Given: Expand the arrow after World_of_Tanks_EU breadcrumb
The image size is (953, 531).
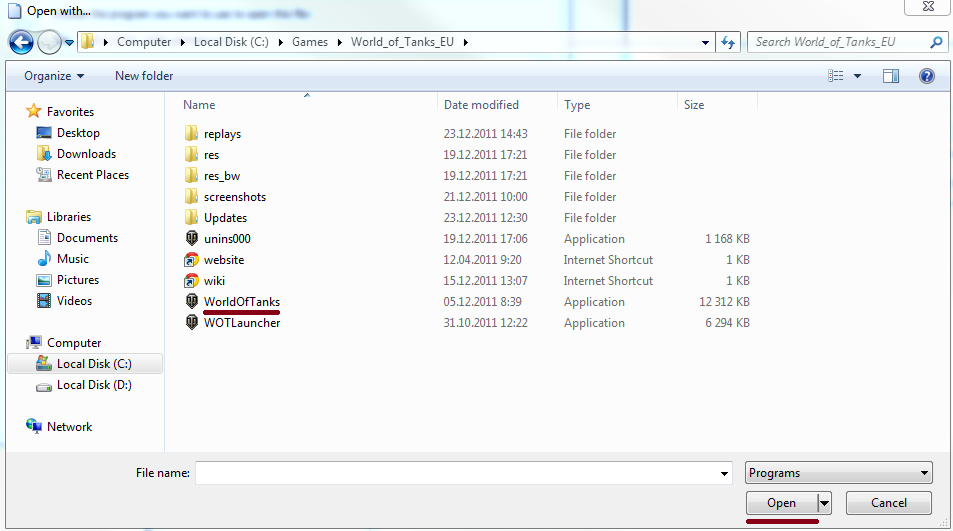Looking at the screenshot, I should pyautogui.click(x=466, y=42).
